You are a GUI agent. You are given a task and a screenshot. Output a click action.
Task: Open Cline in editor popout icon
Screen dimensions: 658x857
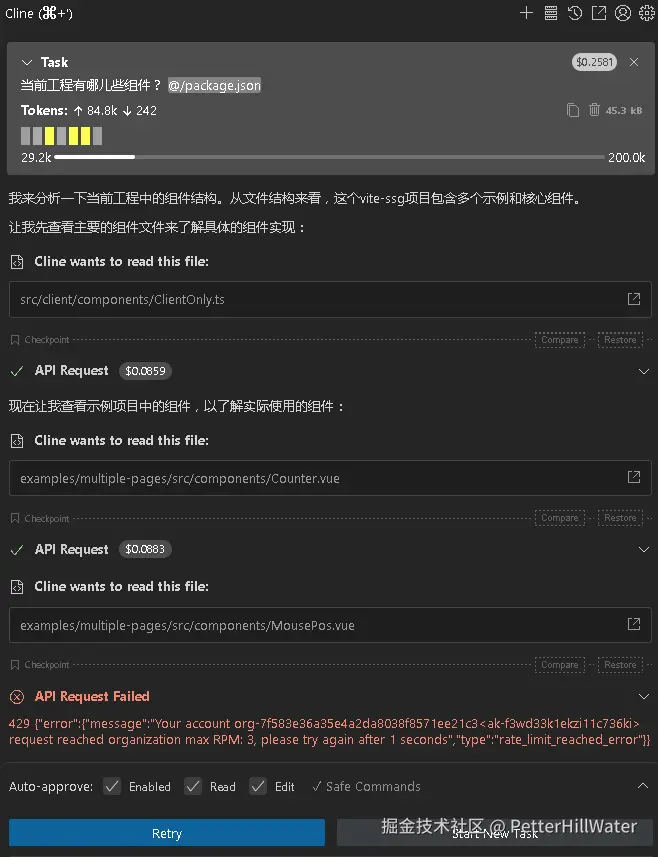tap(599, 13)
